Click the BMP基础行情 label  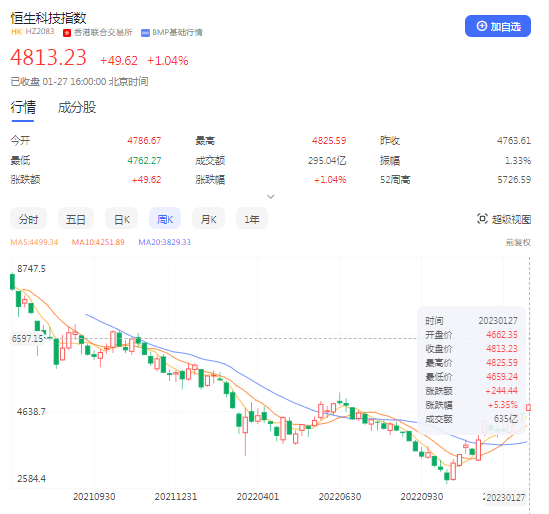point(177,33)
